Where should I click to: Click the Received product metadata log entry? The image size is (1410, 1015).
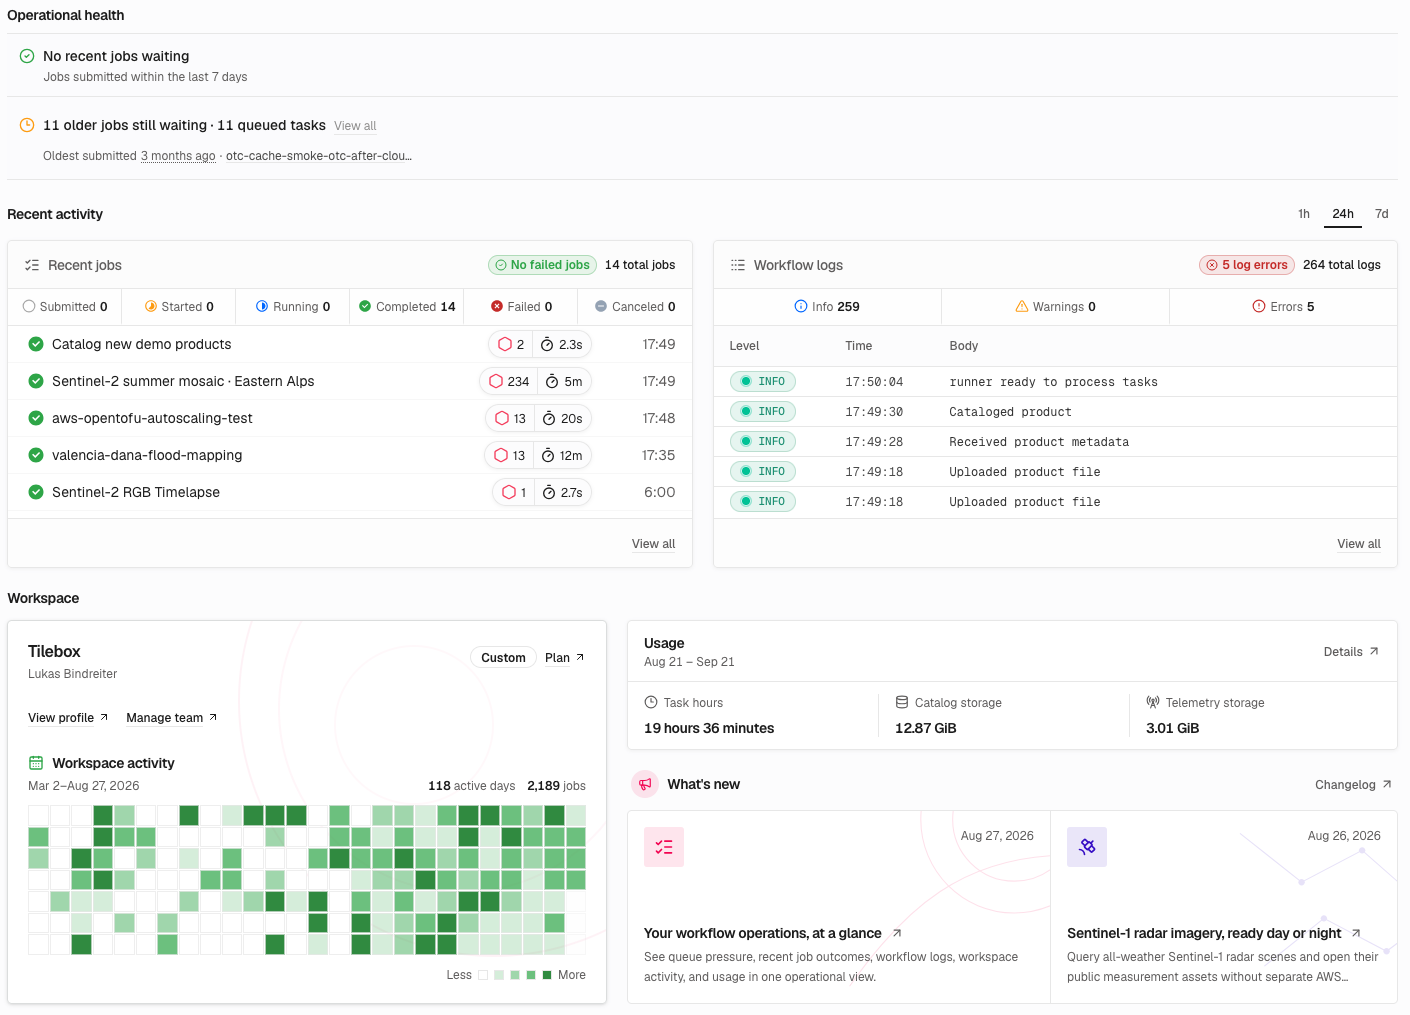pos(1055,442)
